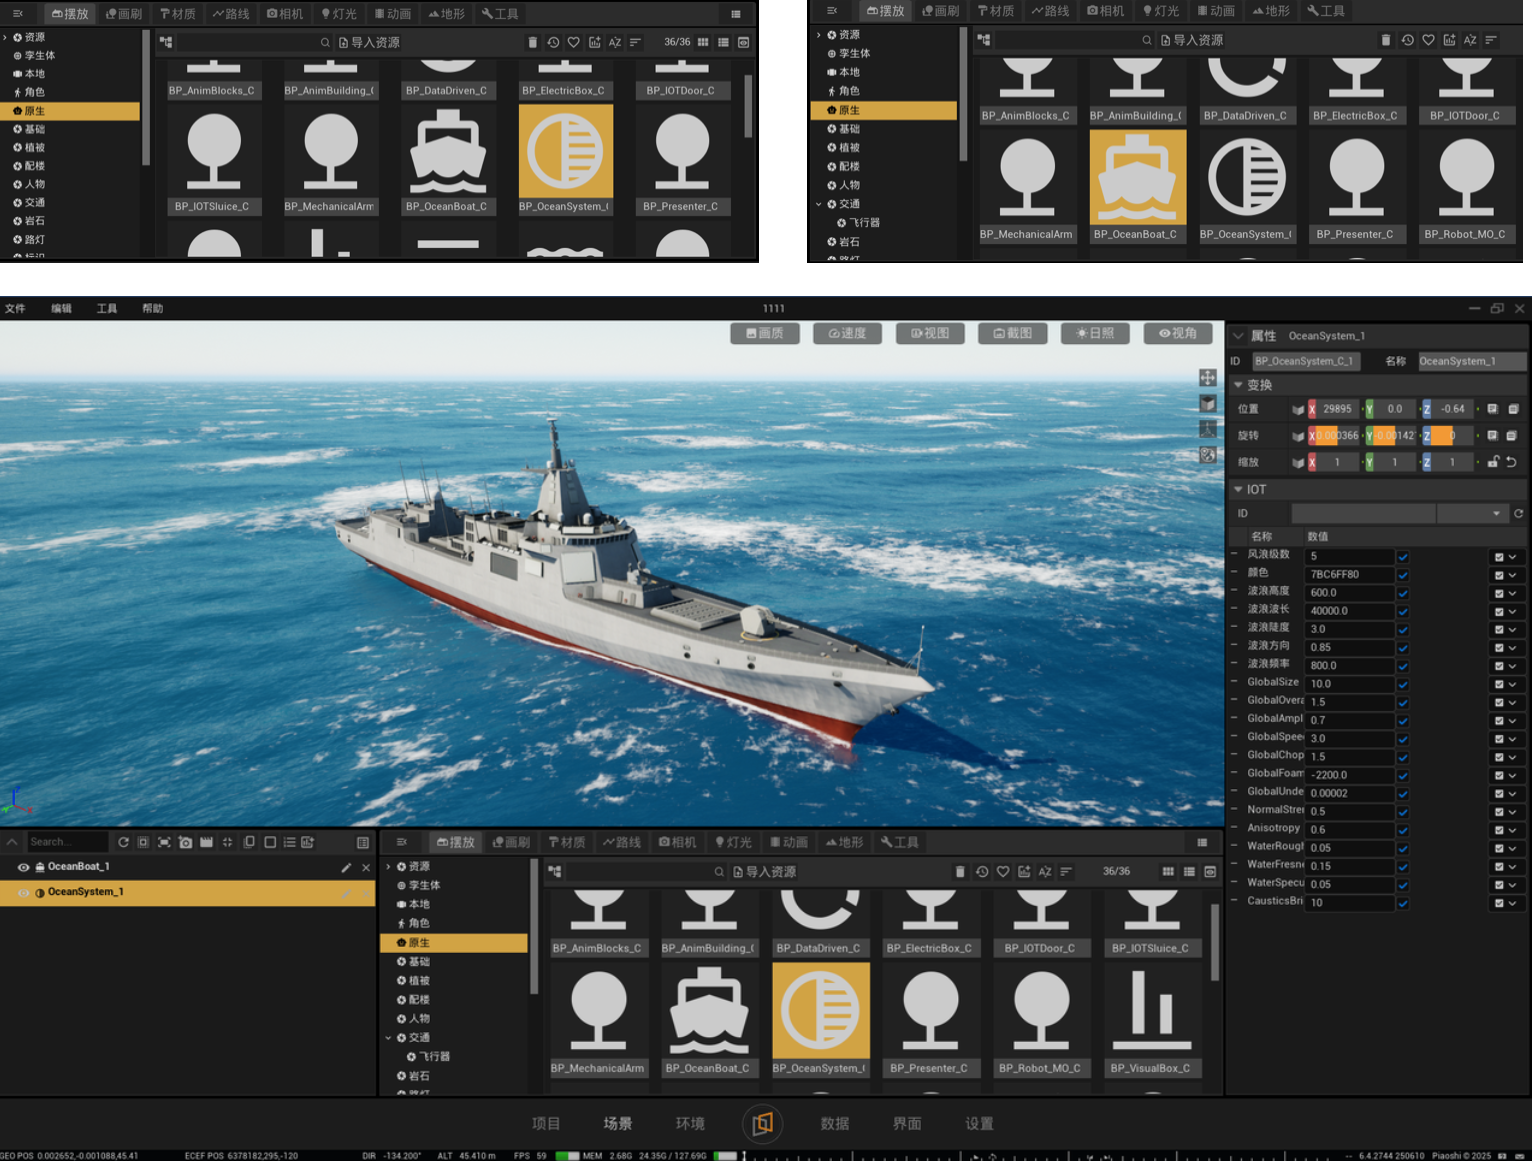Click the magnifier search icon in main asset browser
1534x1166 pixels.
coord(719,872)
